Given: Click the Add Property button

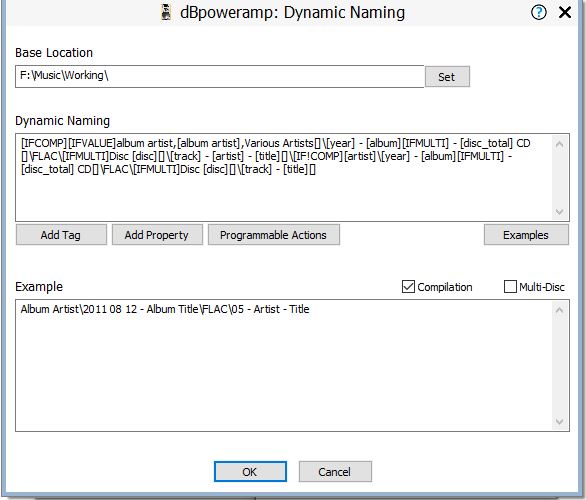Looking at the screenshot, I should pos(157,235).
